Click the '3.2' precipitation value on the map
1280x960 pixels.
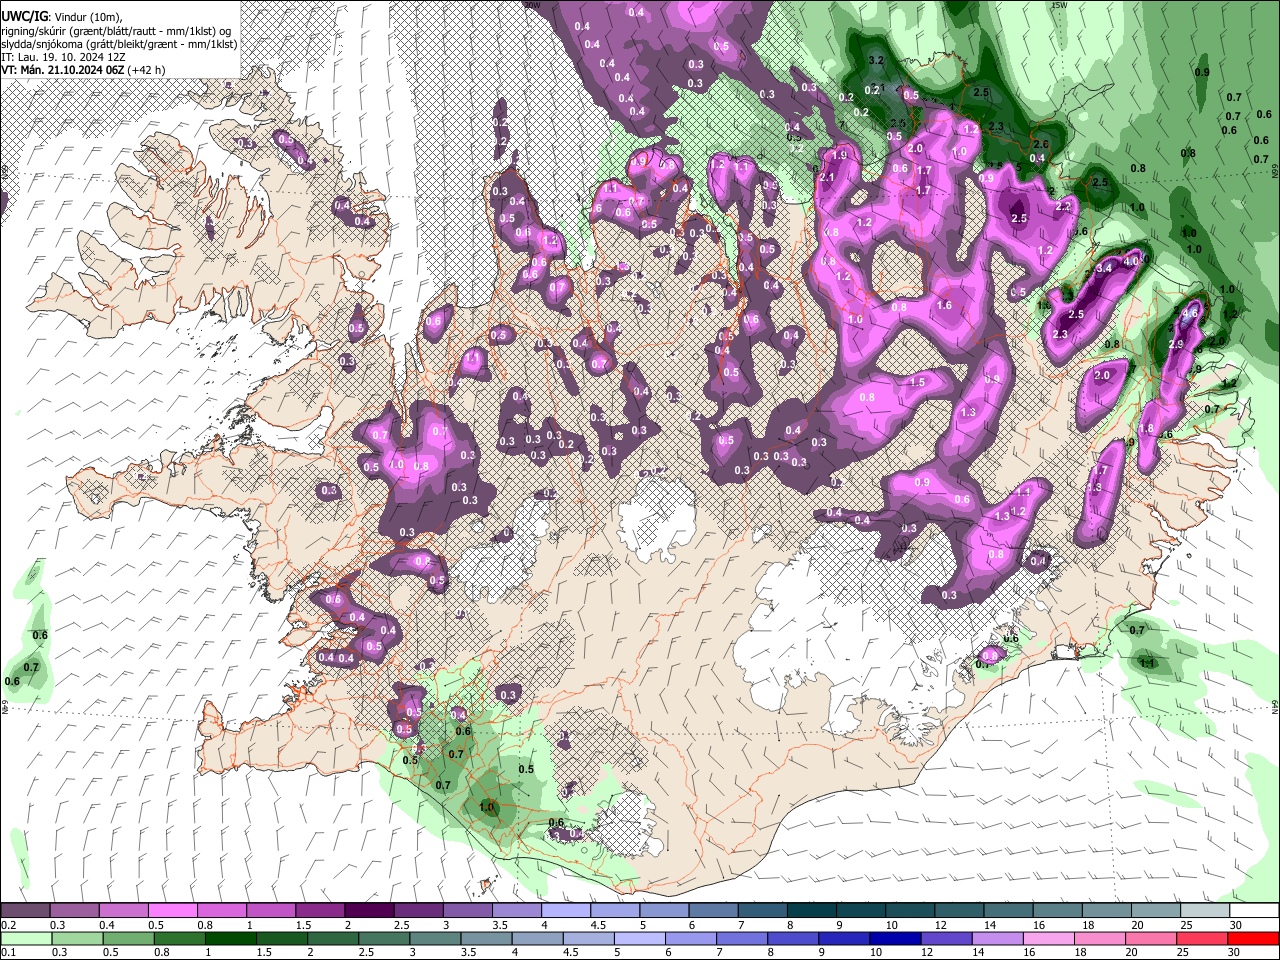point(877,61)
